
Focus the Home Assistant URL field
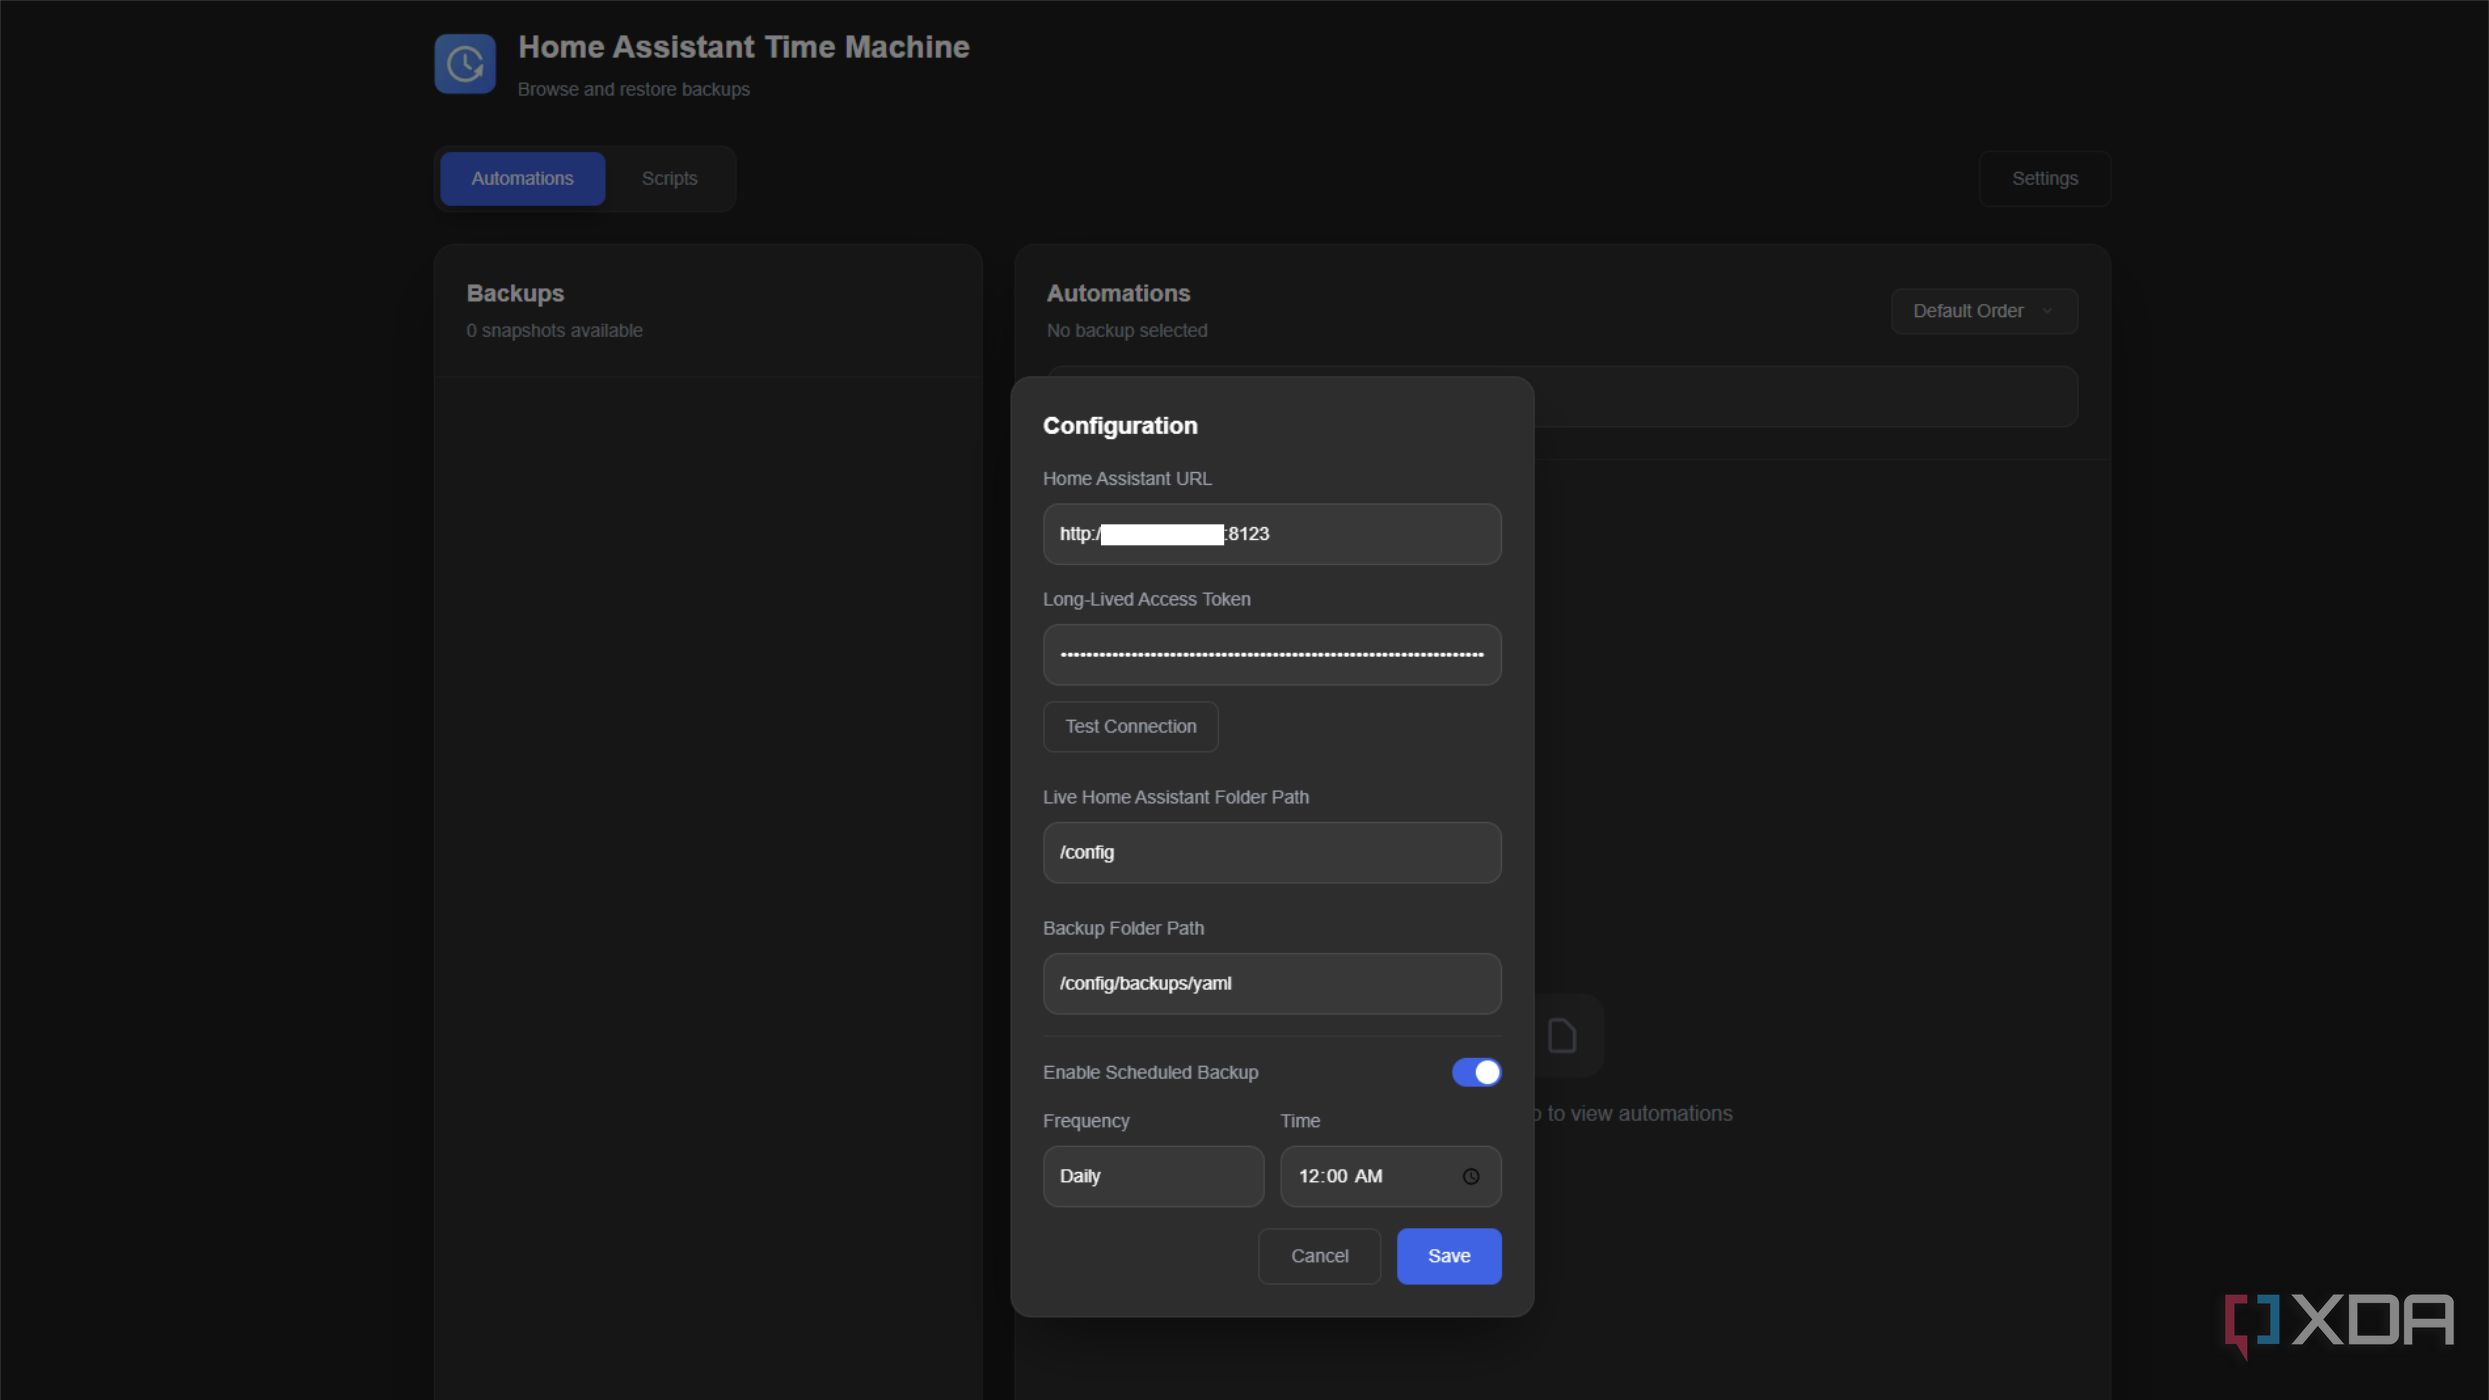tap(1272, 534)
